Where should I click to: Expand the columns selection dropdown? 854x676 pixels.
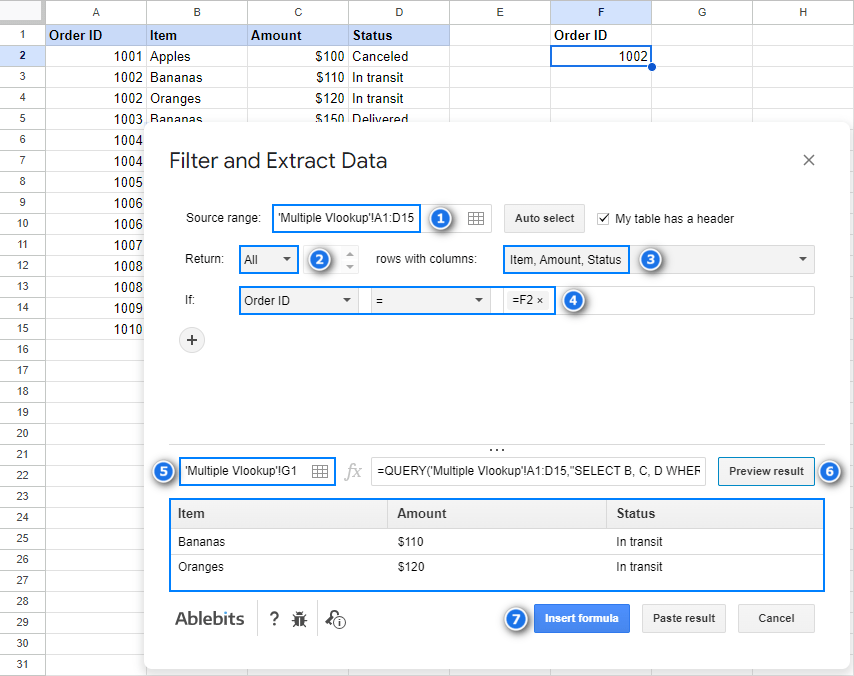point(803,259)
